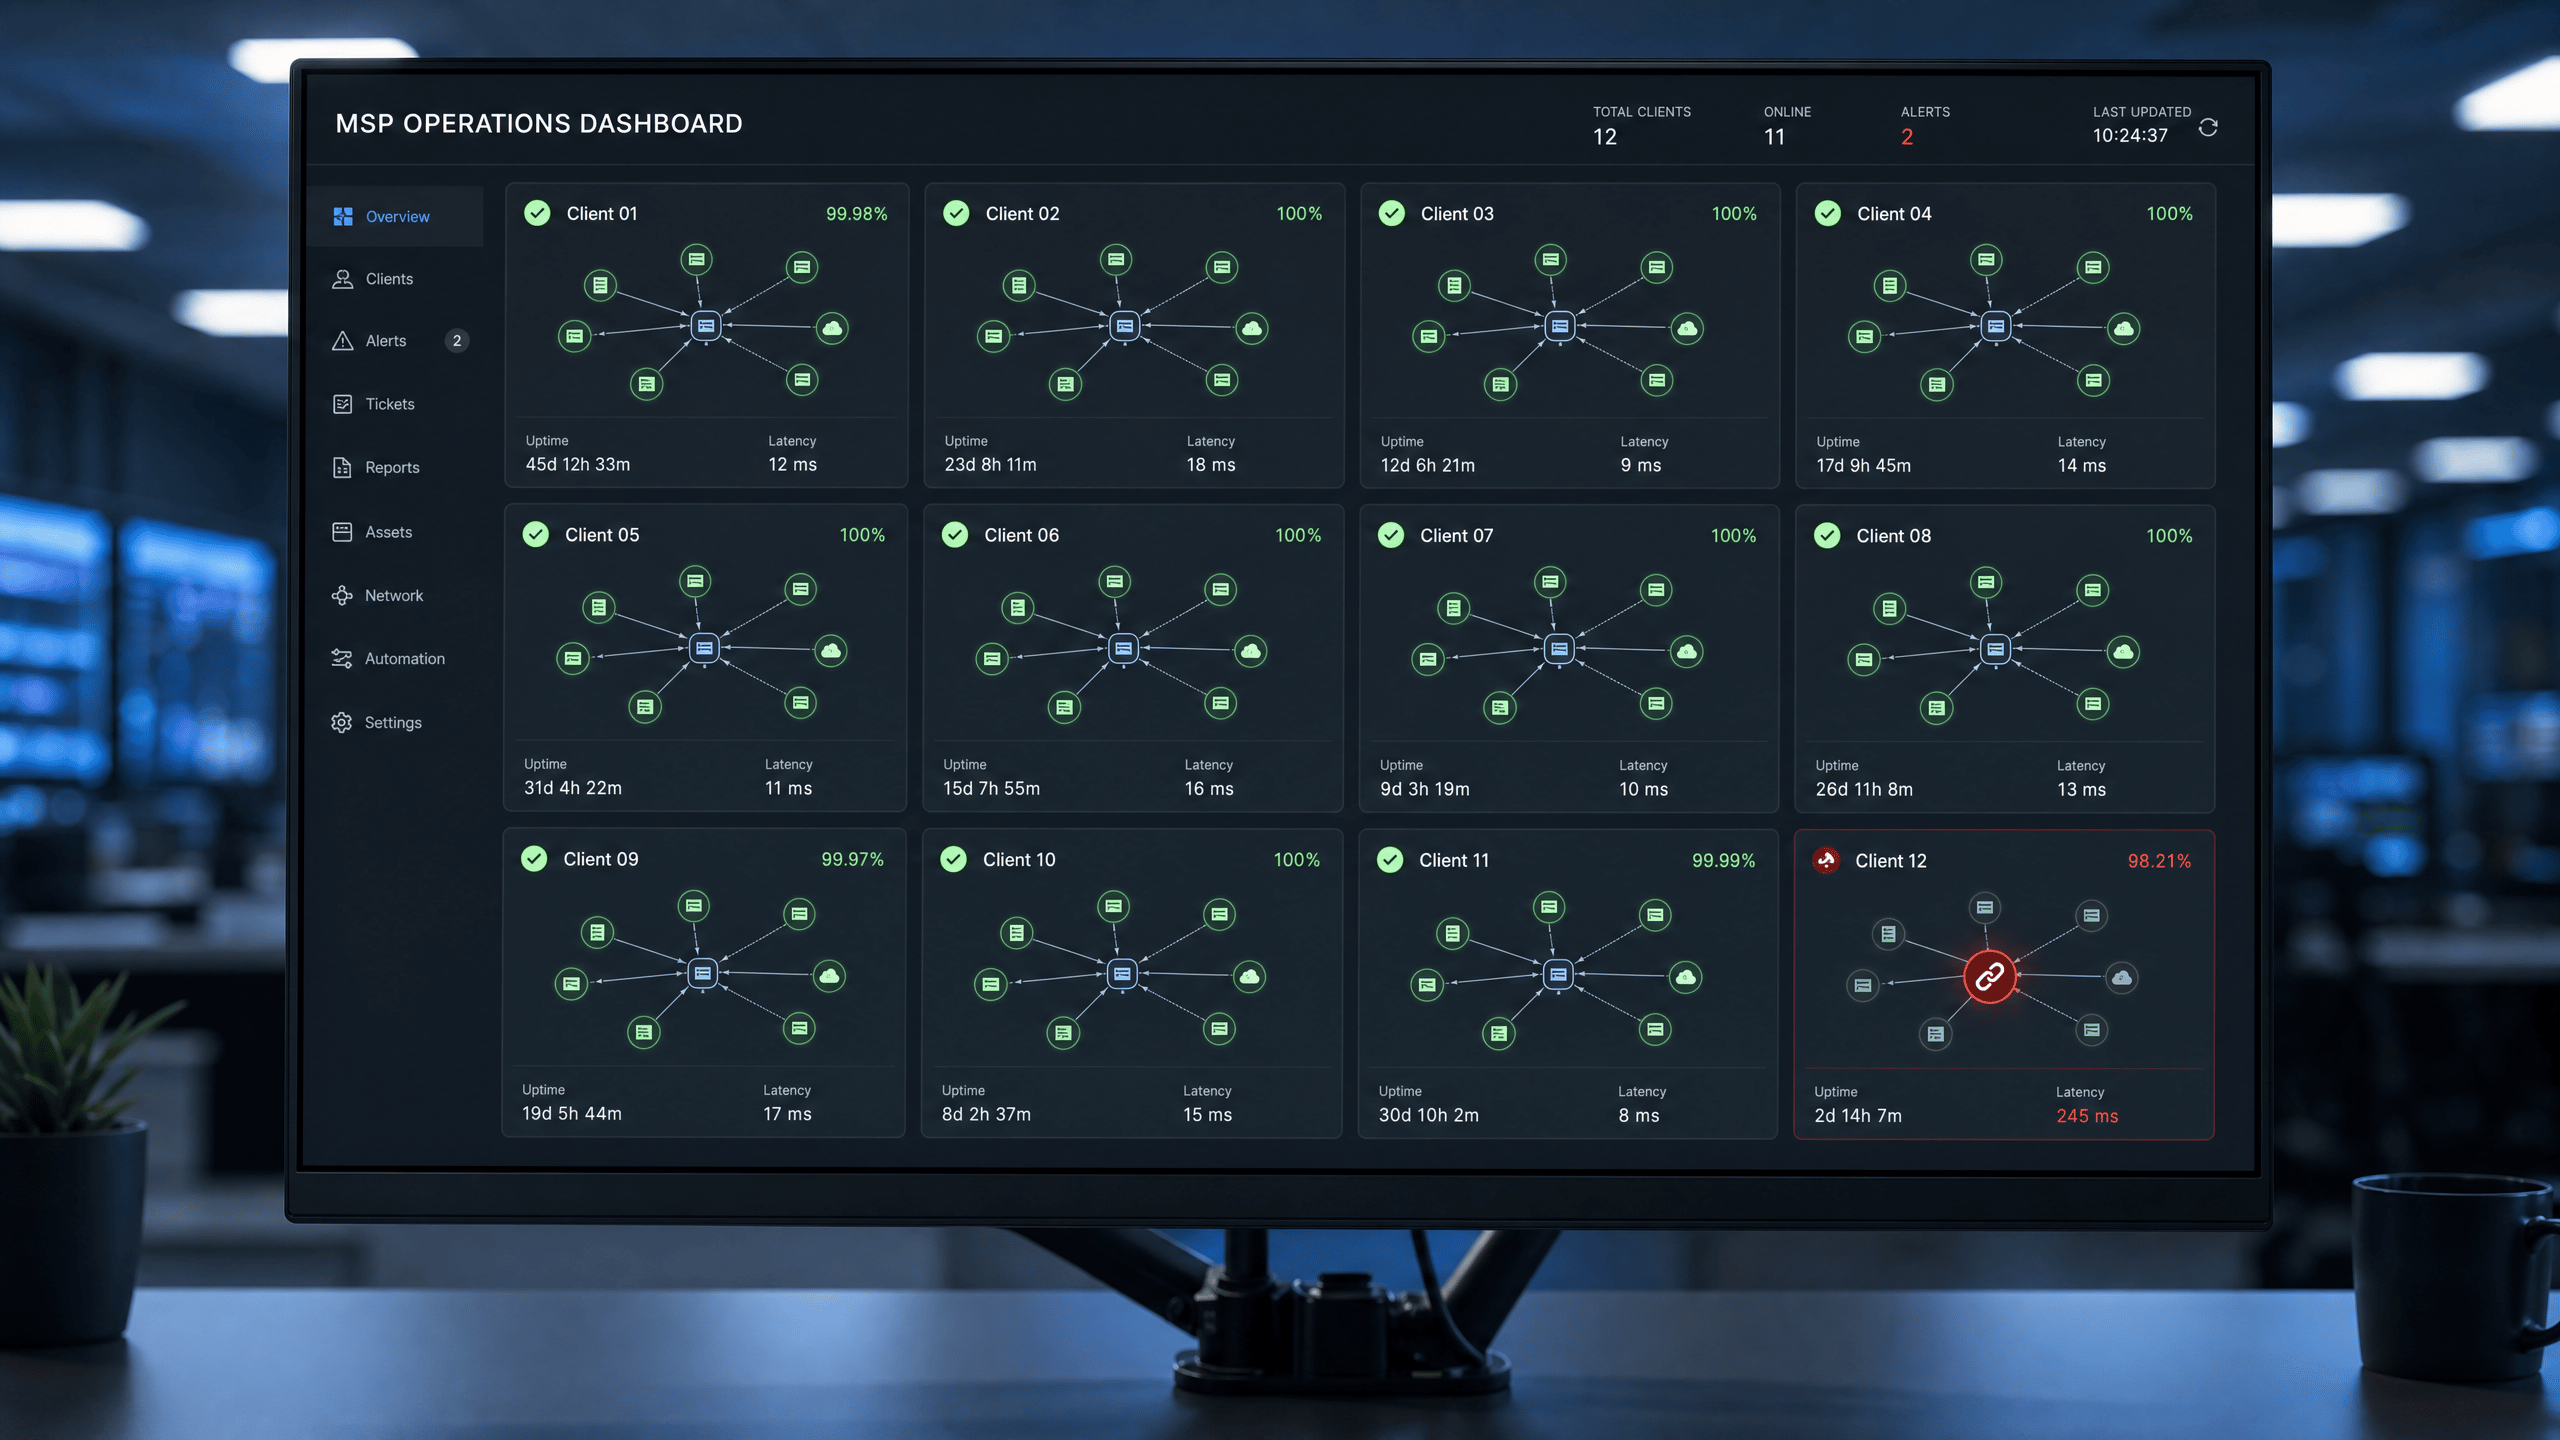The width and height of the screenshot is (2560, 1440).
Task: Click the central hub node in Client 11 topology
Action: tap(1558, 974)
